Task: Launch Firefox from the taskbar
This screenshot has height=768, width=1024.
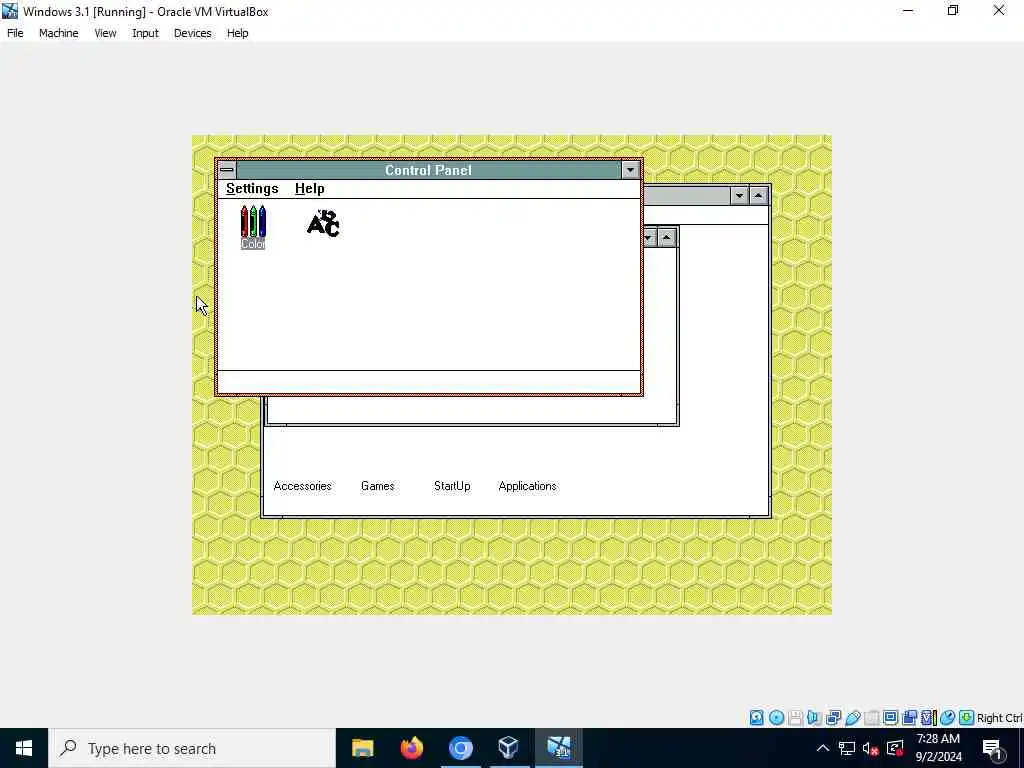Action: click(x=411, y=748)
